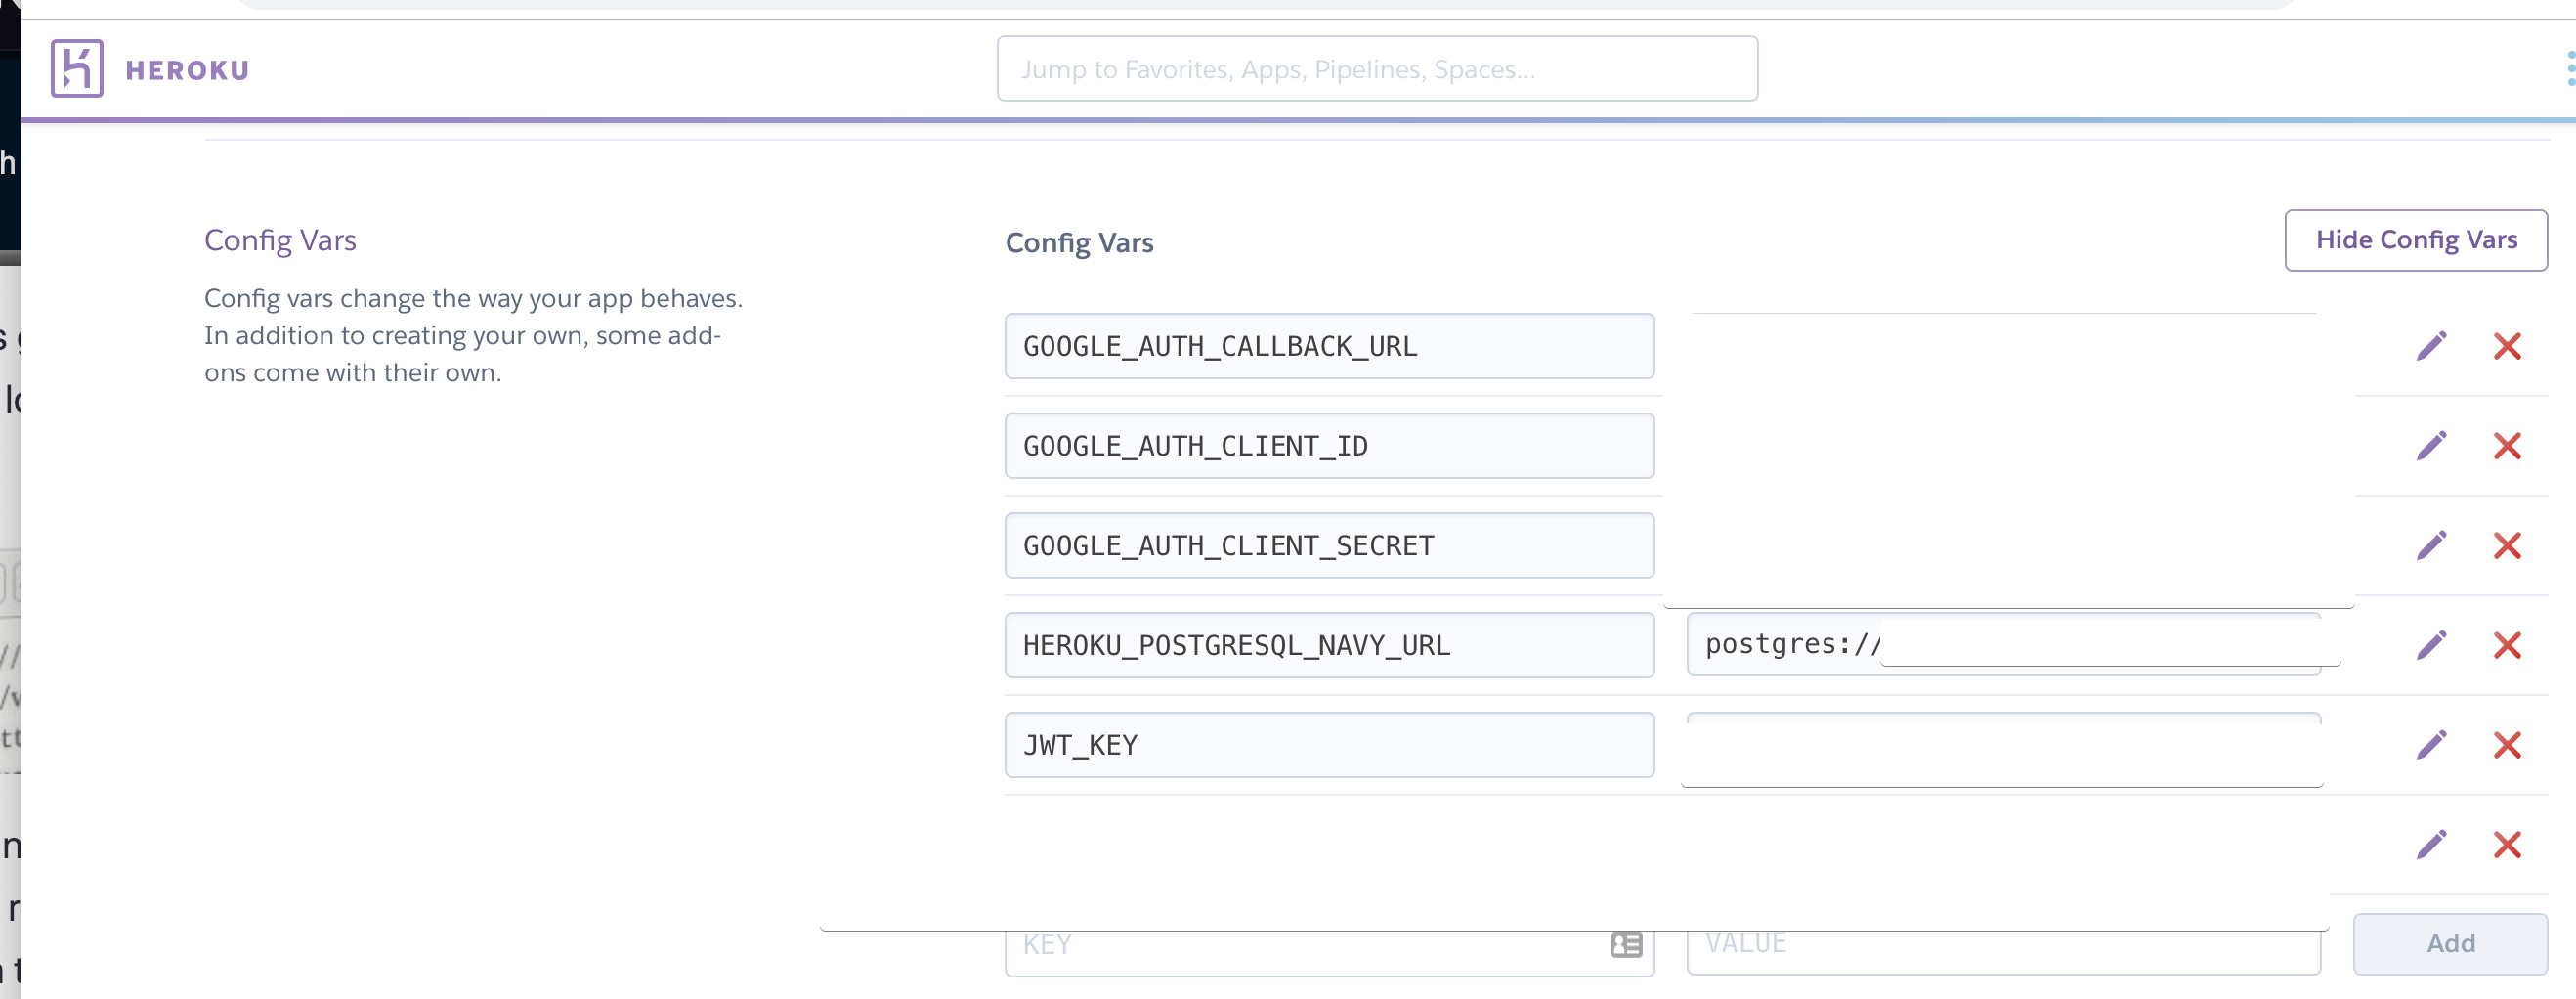The height and width of the screenshot is (999, 2576).
Task: Open the HEROKU home link text
Action: (x=187, y=70)
